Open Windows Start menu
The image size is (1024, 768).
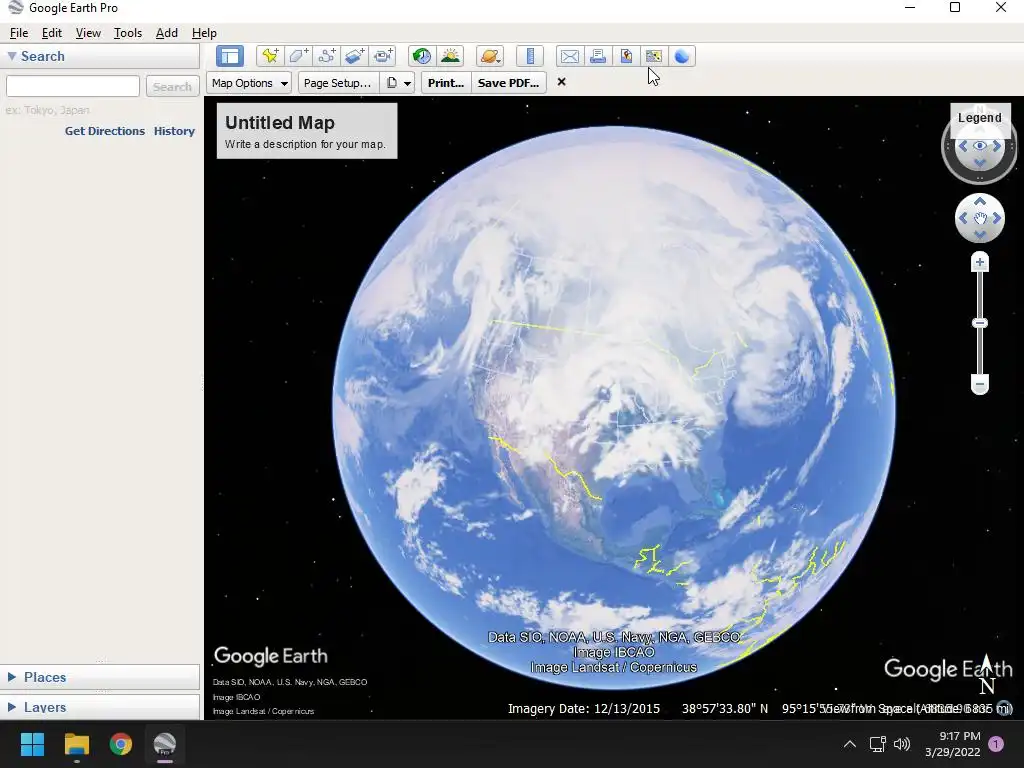[x=32, y=744]
